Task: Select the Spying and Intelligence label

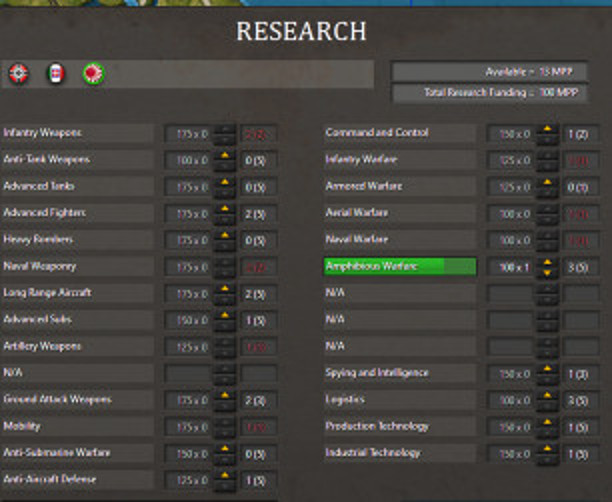Action: pyautogui.click(x=377, y=373)
